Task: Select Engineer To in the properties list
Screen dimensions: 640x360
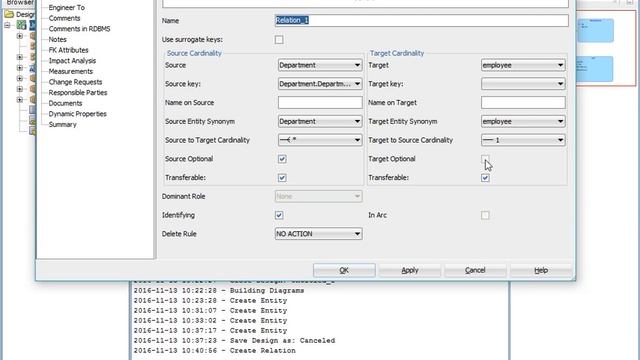Action: click(x=67, y=8)
